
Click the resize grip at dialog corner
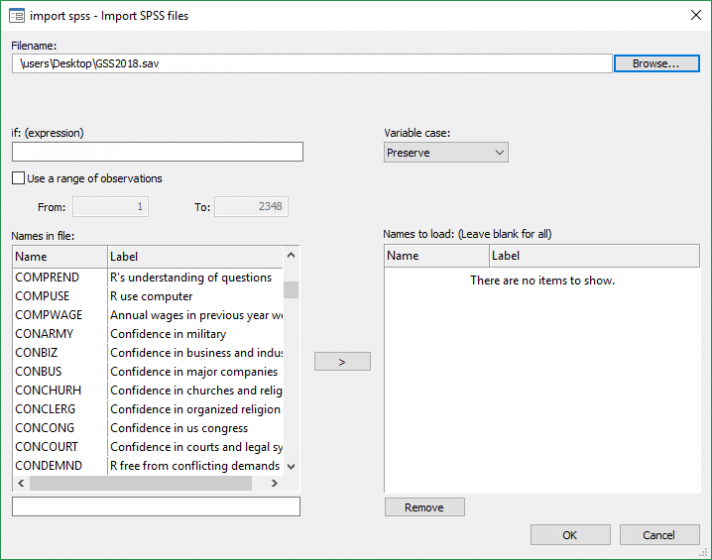(x=704, y=552)
